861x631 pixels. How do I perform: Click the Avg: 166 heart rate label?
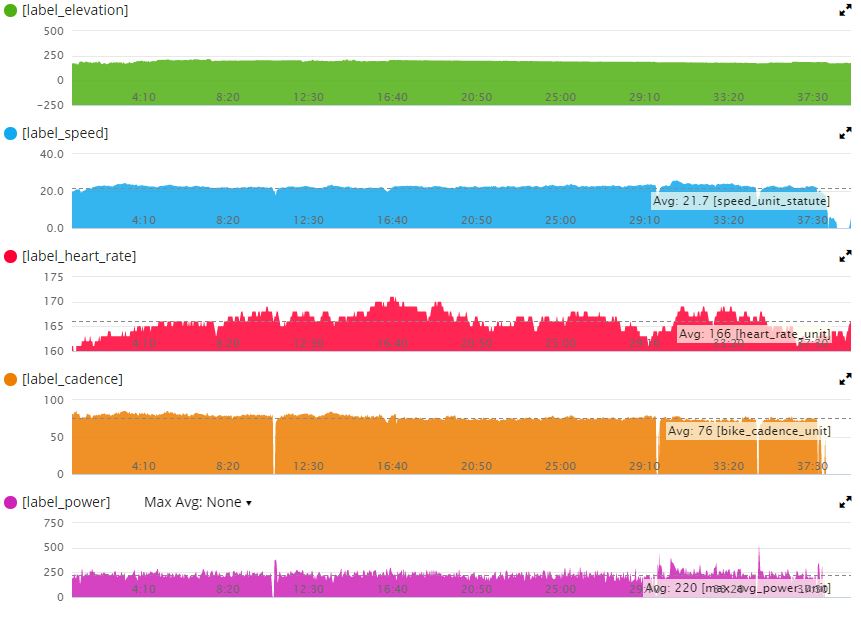pos(754,333)
